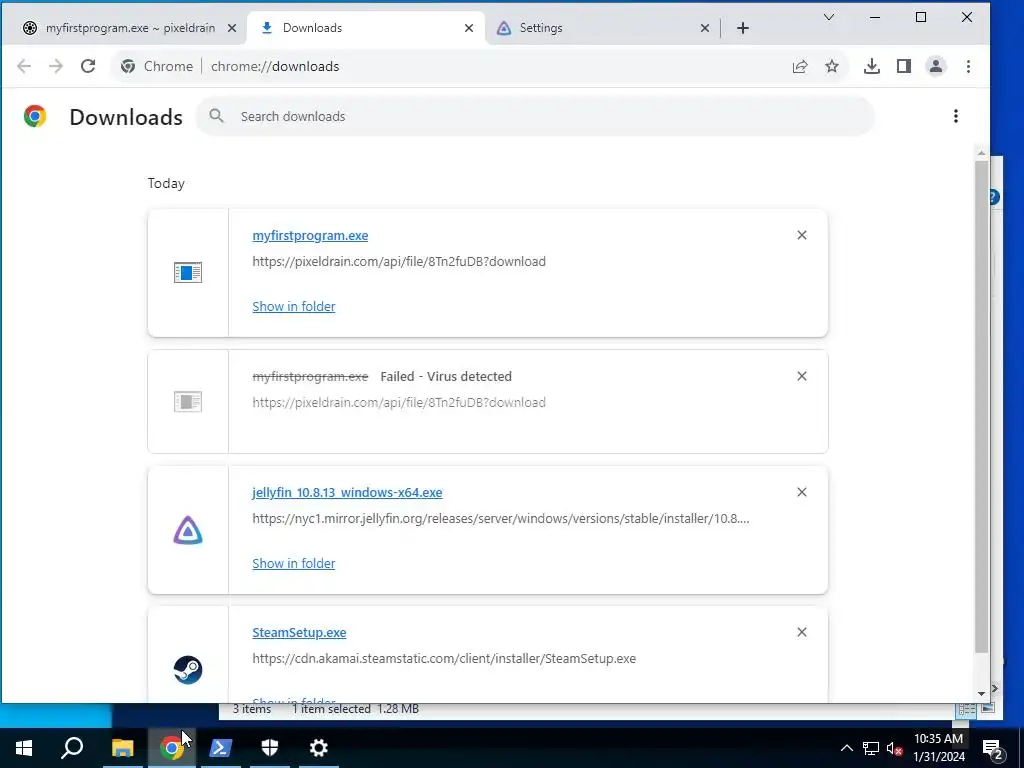The height and width of the screenshot is (768, 1024).
Task: Remove the first myfirstprogram.exe entry from the list
Action: click(802, 235)
